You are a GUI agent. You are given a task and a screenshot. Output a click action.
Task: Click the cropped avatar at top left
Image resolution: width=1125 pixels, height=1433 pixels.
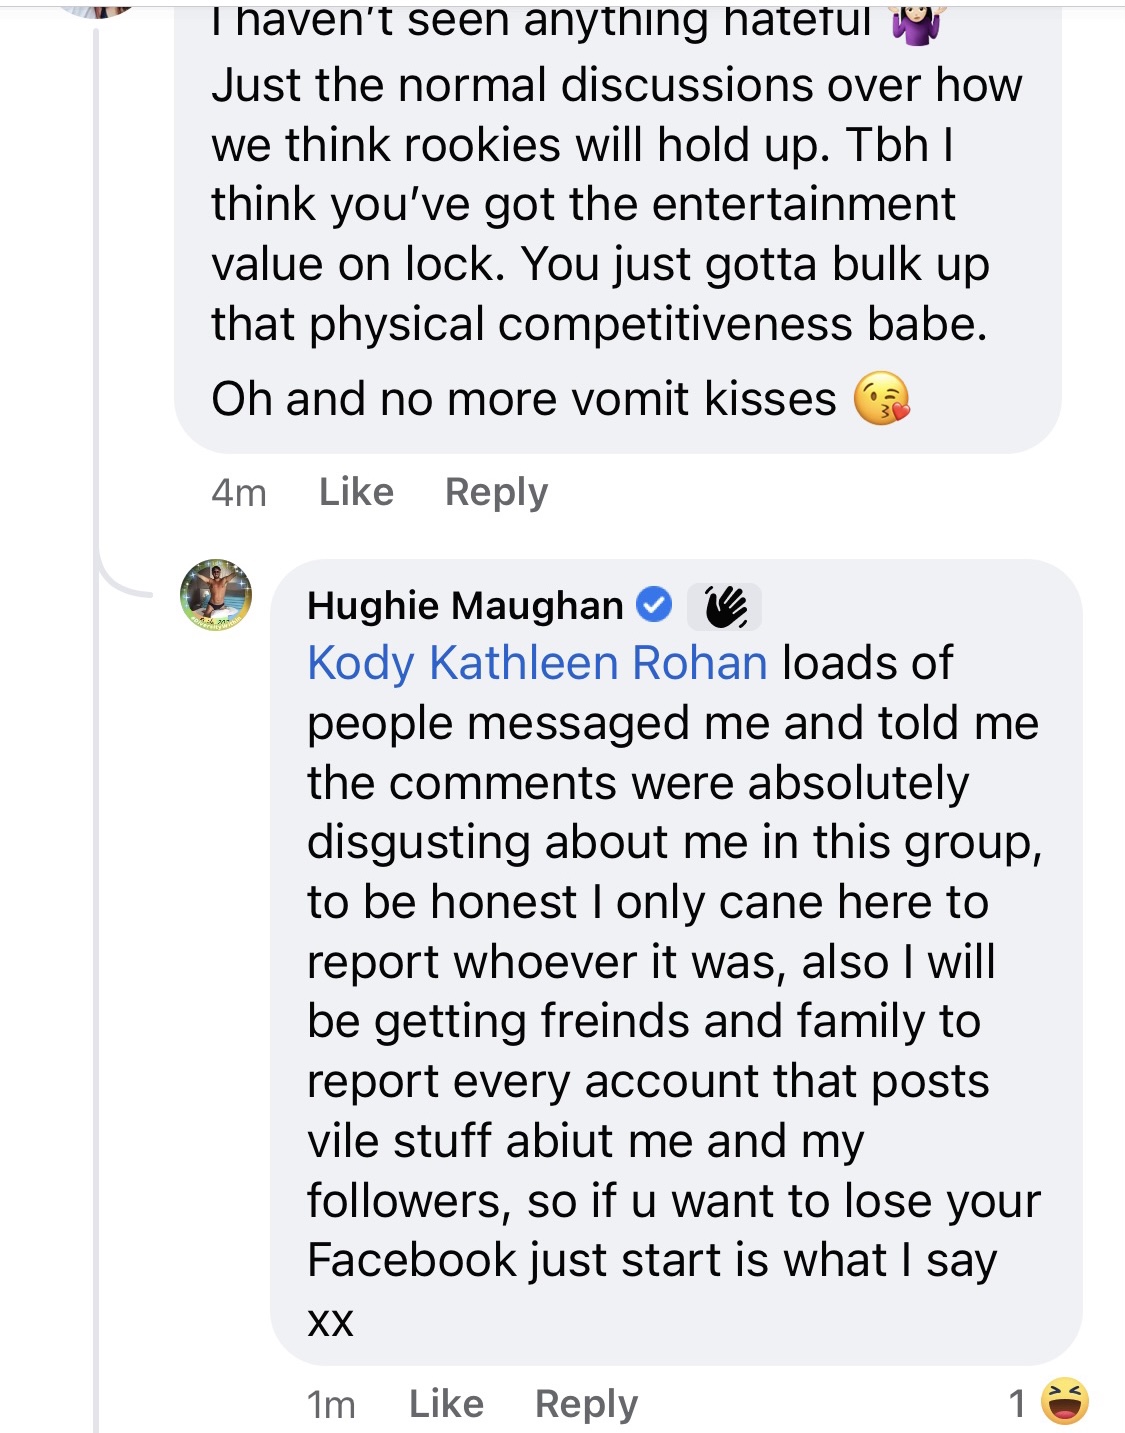(97, 9)
